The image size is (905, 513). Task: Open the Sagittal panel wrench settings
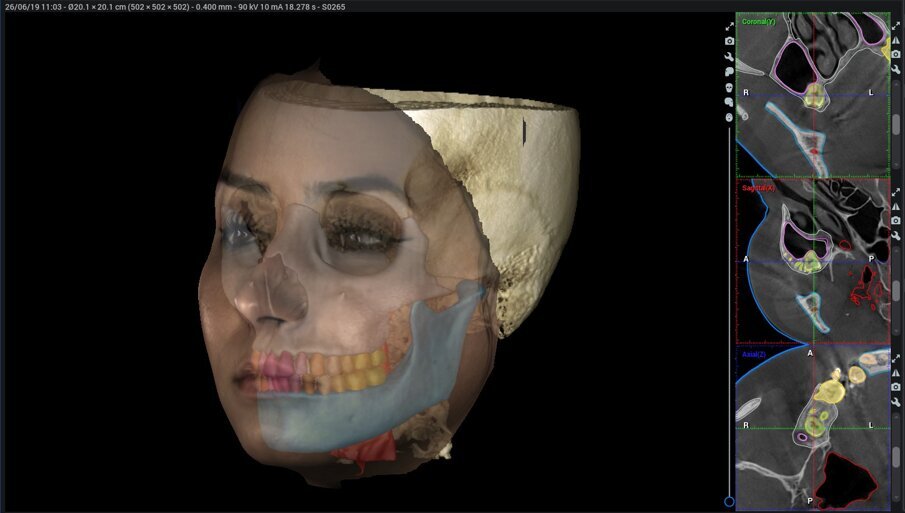click(x=896, y=235)
